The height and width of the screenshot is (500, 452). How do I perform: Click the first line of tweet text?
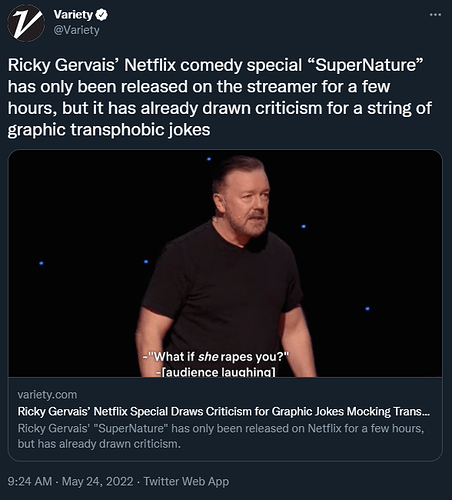pyautogui.click(x=215, y=65)
